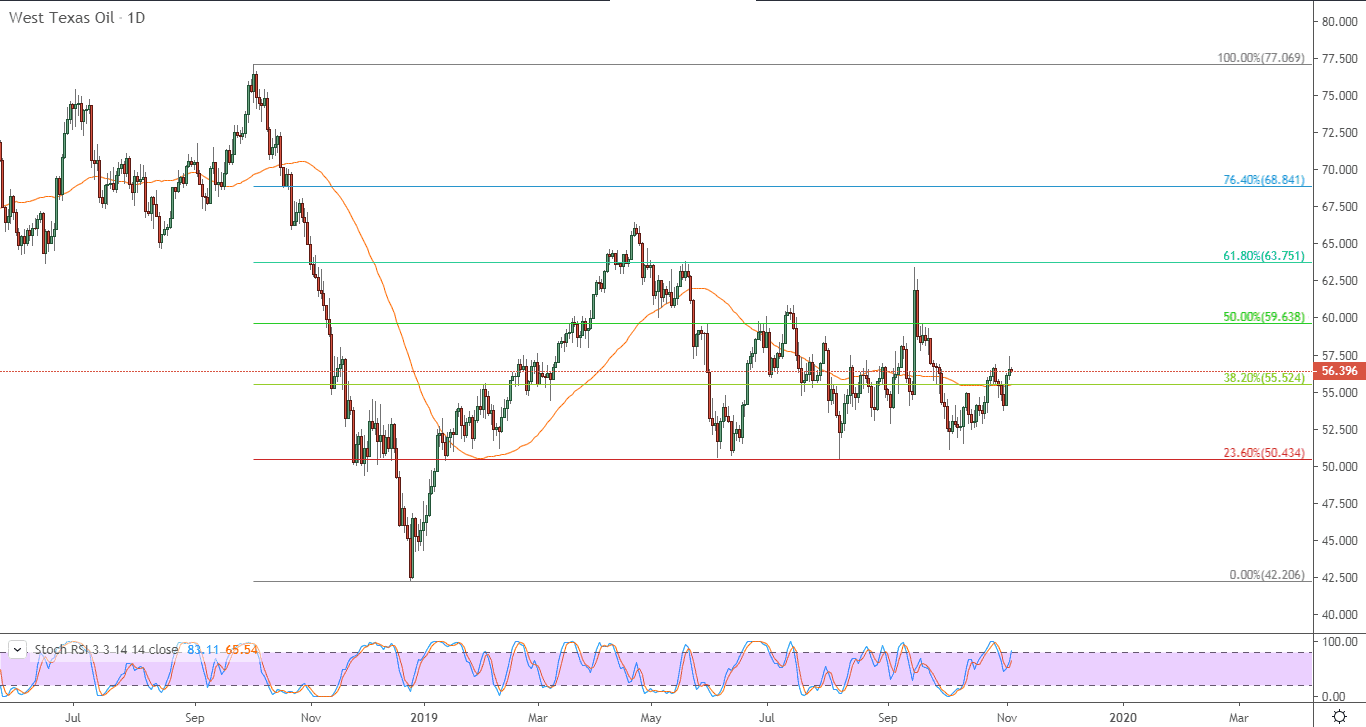Select 45.000 on the price scale
The height and width of the screenshot is (727, 1366).
[1339, 541]
